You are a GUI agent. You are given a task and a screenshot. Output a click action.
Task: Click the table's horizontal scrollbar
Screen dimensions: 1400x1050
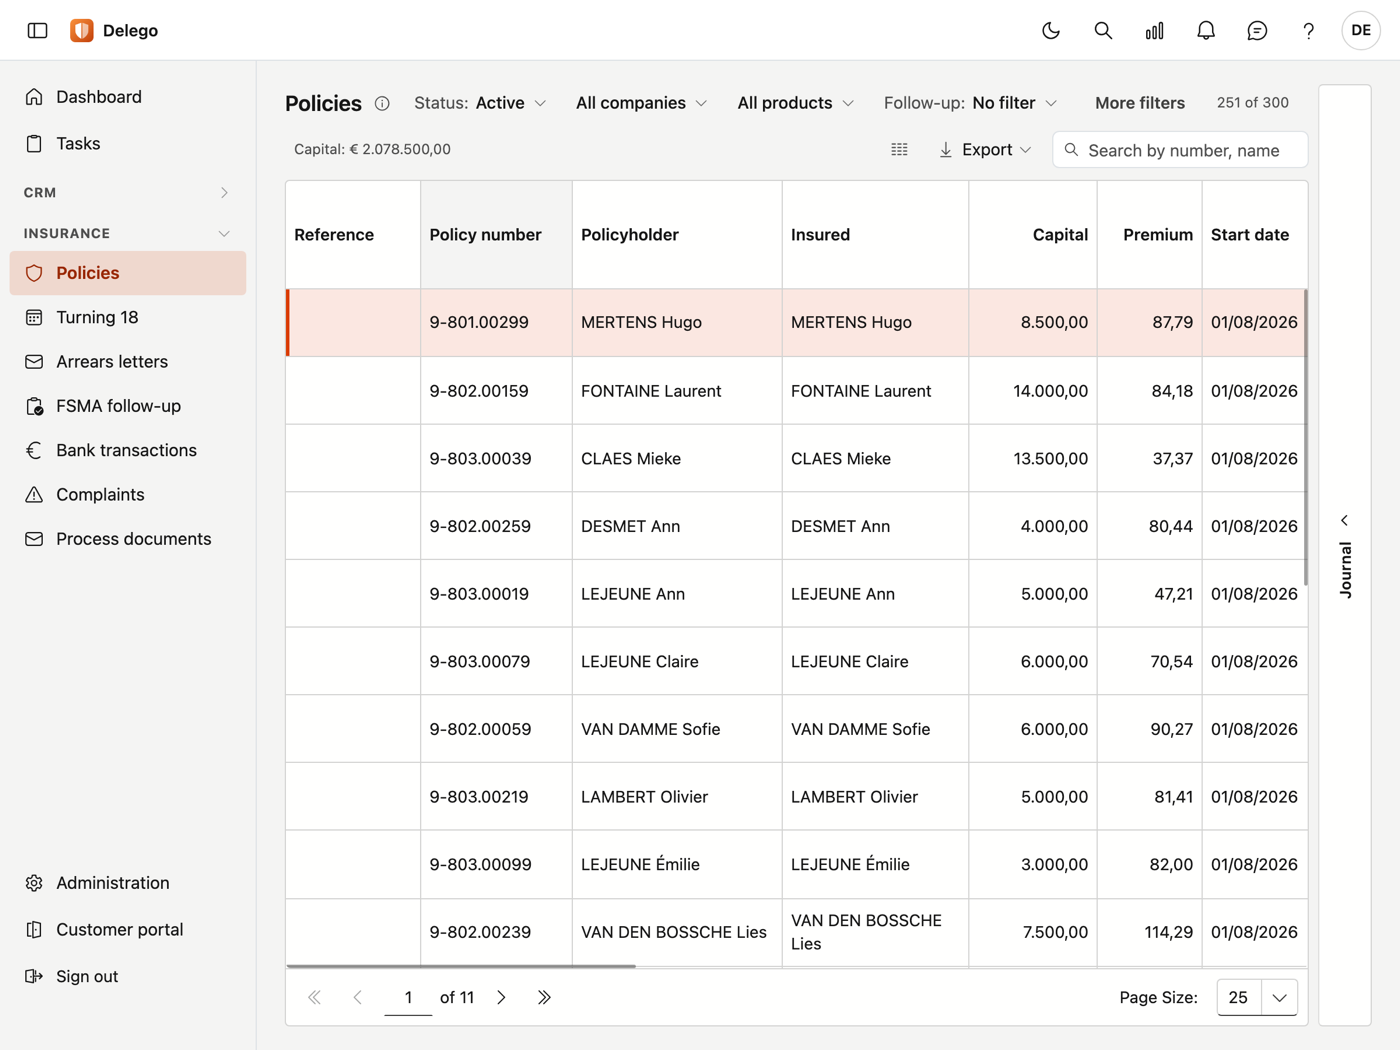pyautogui.click(x=461, y=966)
